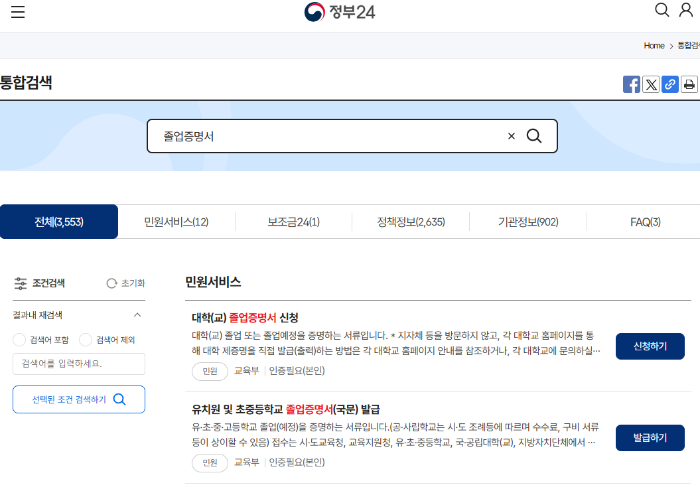The image size is (700, 487).
Task: Click the Home breadcrumb link
Action: (654, 46)
